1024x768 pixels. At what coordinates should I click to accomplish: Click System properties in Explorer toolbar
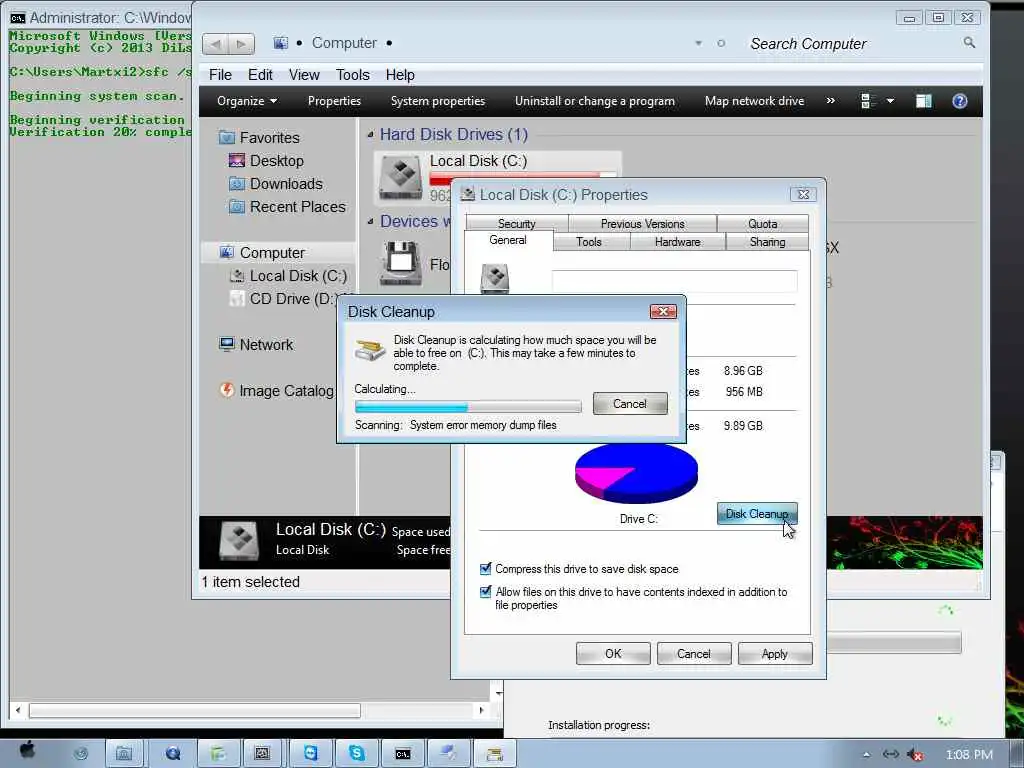pyautogui.click(x=438, y=101)
